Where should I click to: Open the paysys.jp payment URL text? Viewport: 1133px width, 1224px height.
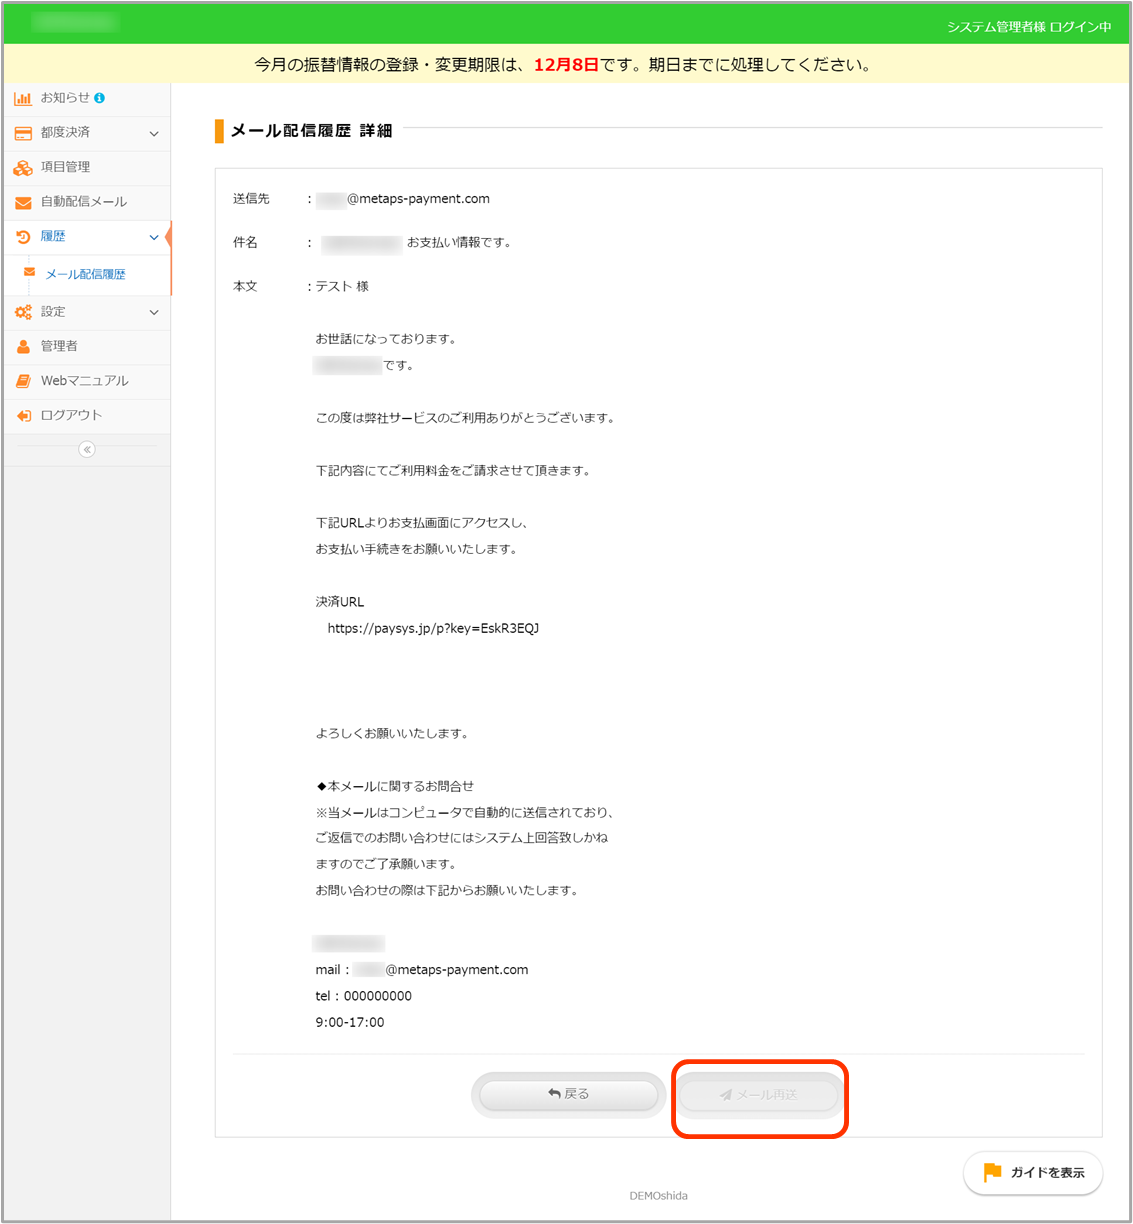tap(433, 629)
